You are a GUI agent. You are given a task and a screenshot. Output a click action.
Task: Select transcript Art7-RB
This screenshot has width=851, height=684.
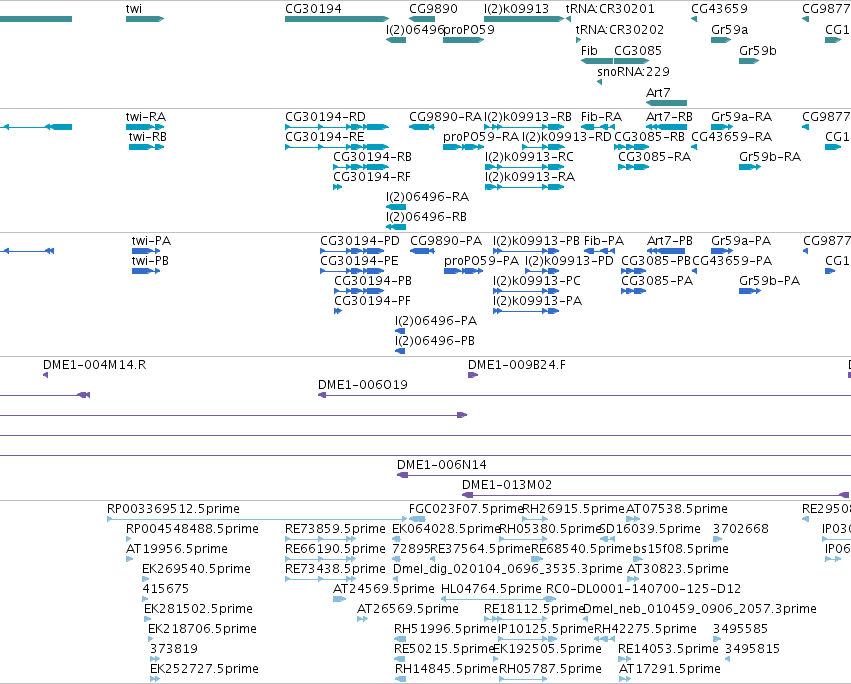[666, 127]
